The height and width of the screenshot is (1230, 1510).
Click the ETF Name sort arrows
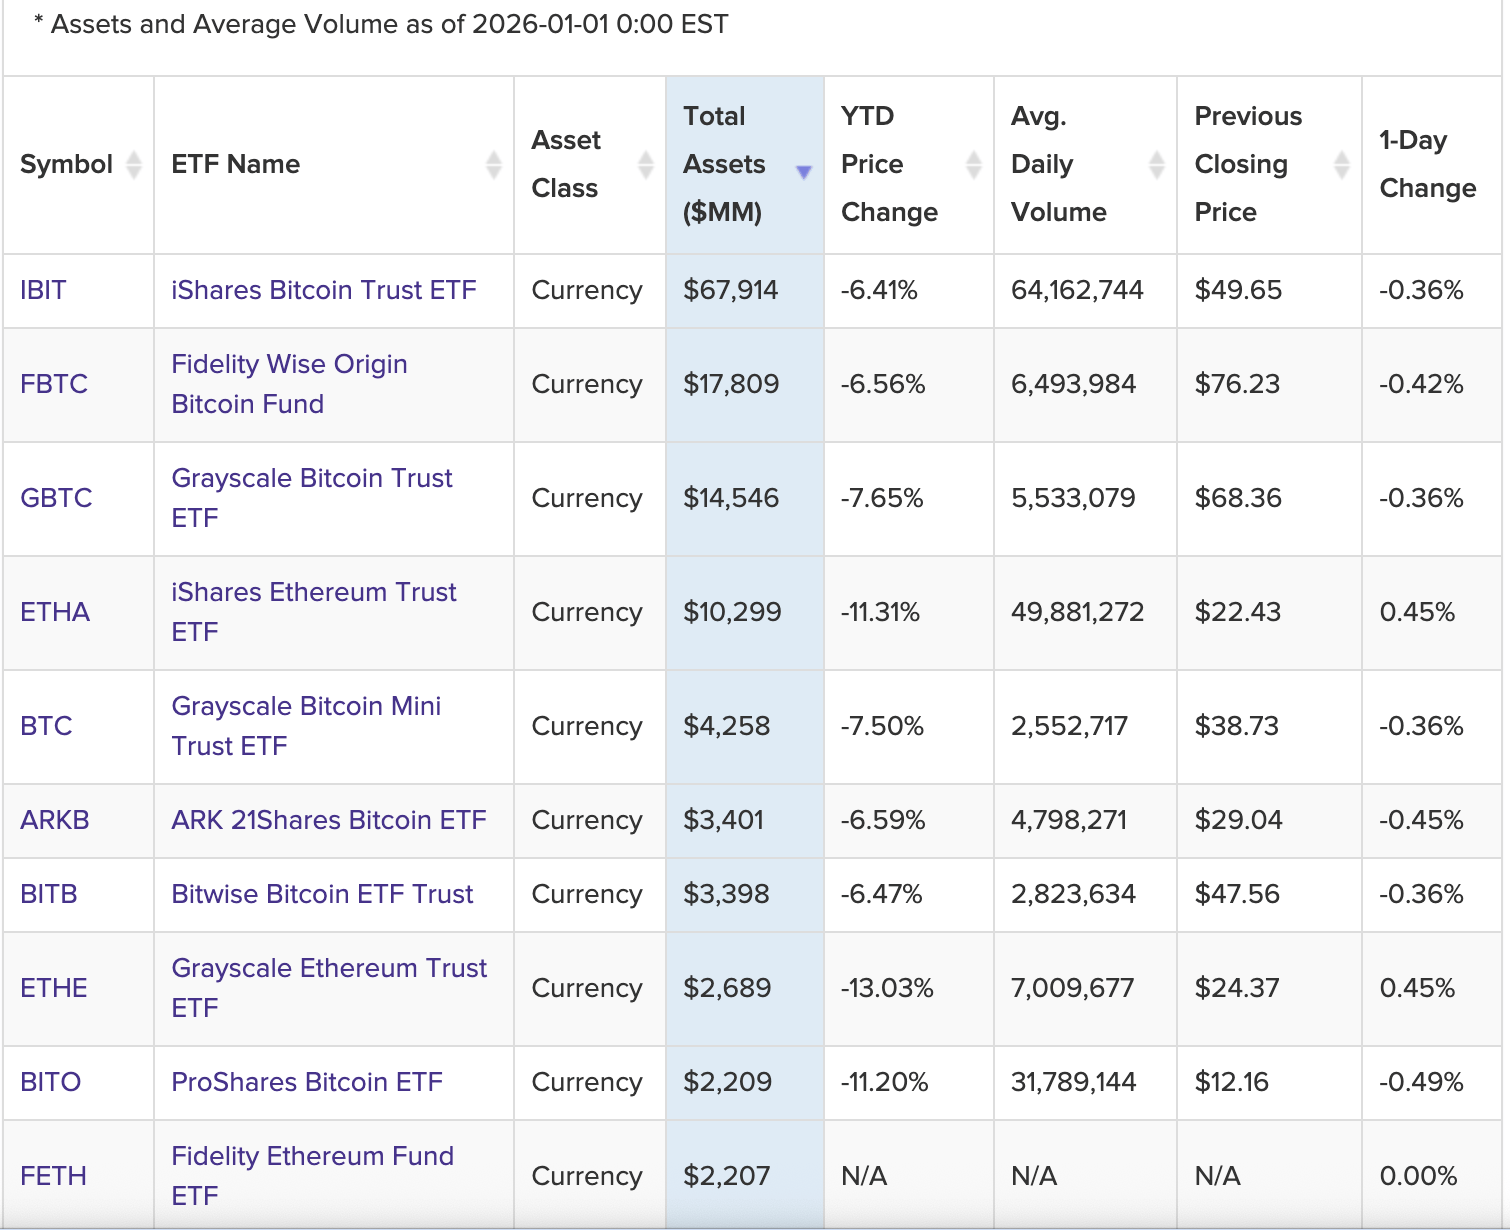pos(493,165)
